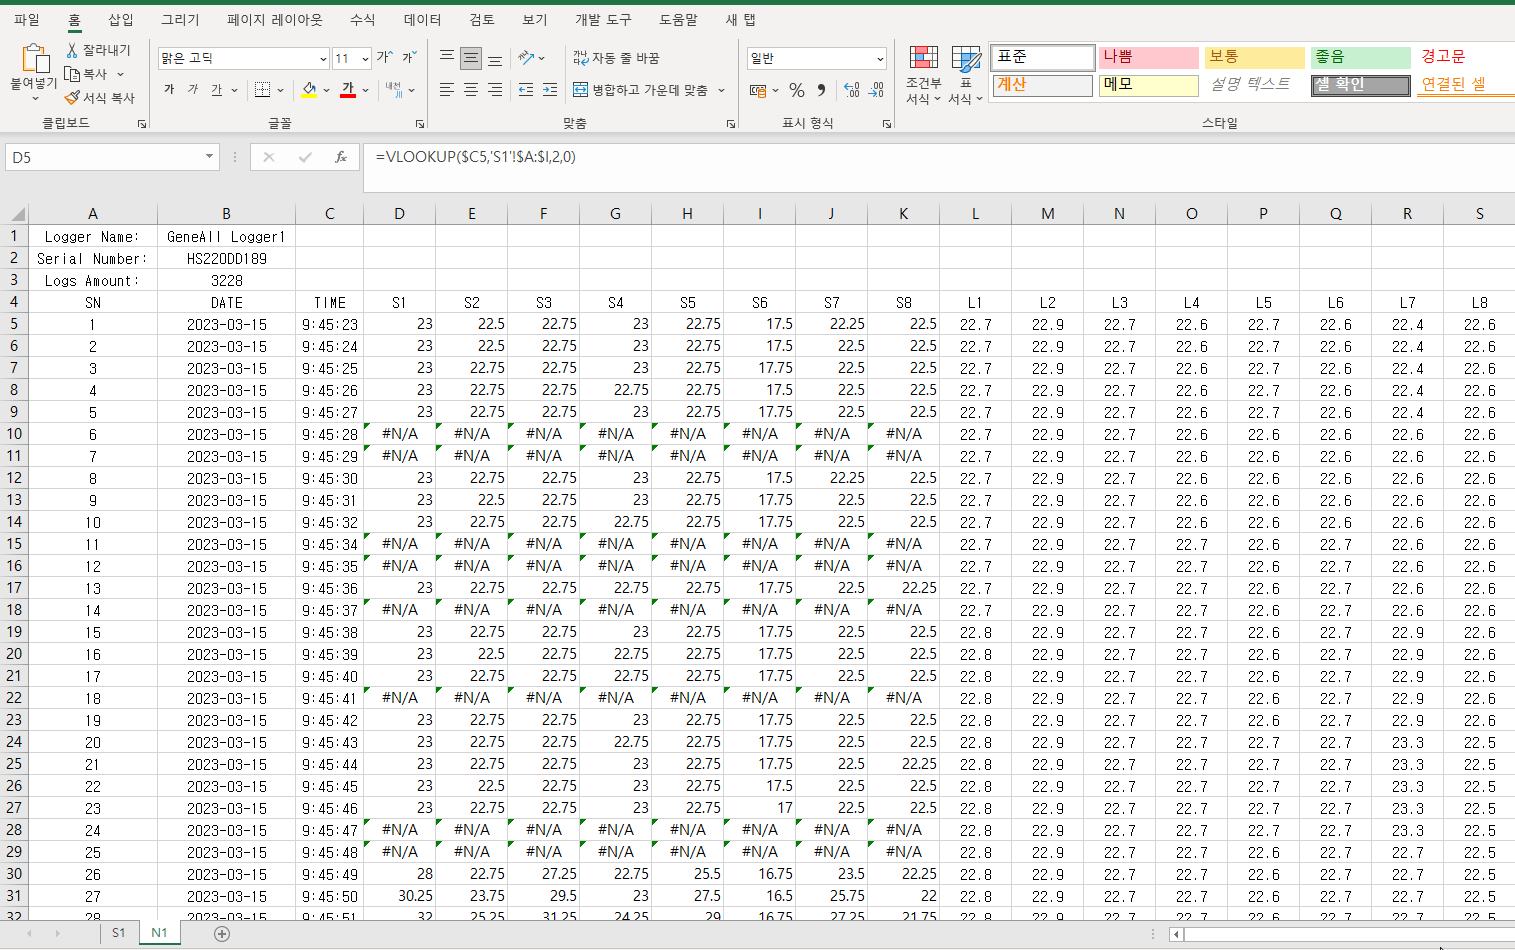Apply cell borders icon
Image resolution: width=1515 pixels, height=950 pixels.
pyautogui.click(x=262, y=90)
